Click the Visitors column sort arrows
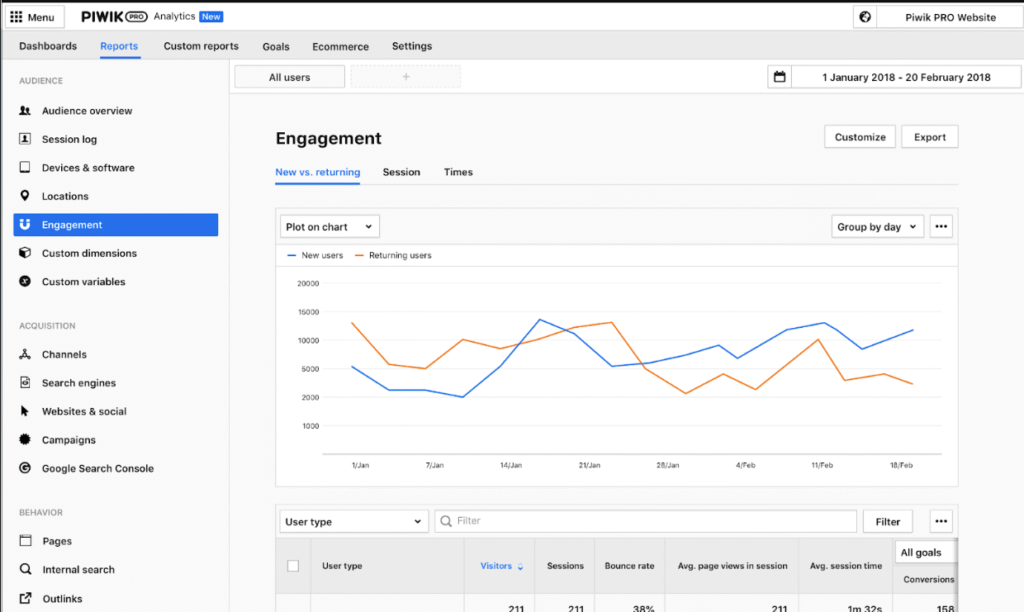Image resolution: width=1024 pixels, height=612 pixels. click(520, 566)
